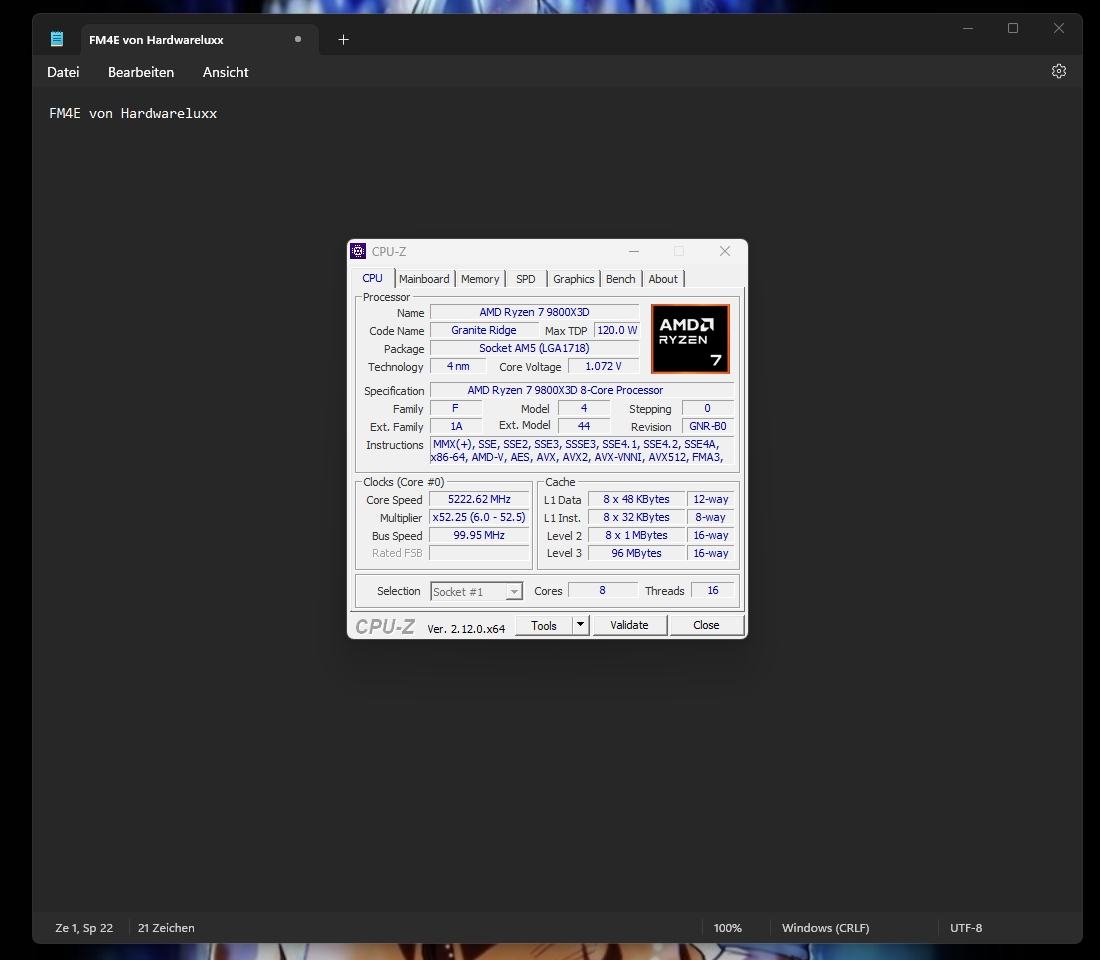1100x960 pixels.
Task: Open the Bearbeiten menu
Action: (x=141, y=72)
